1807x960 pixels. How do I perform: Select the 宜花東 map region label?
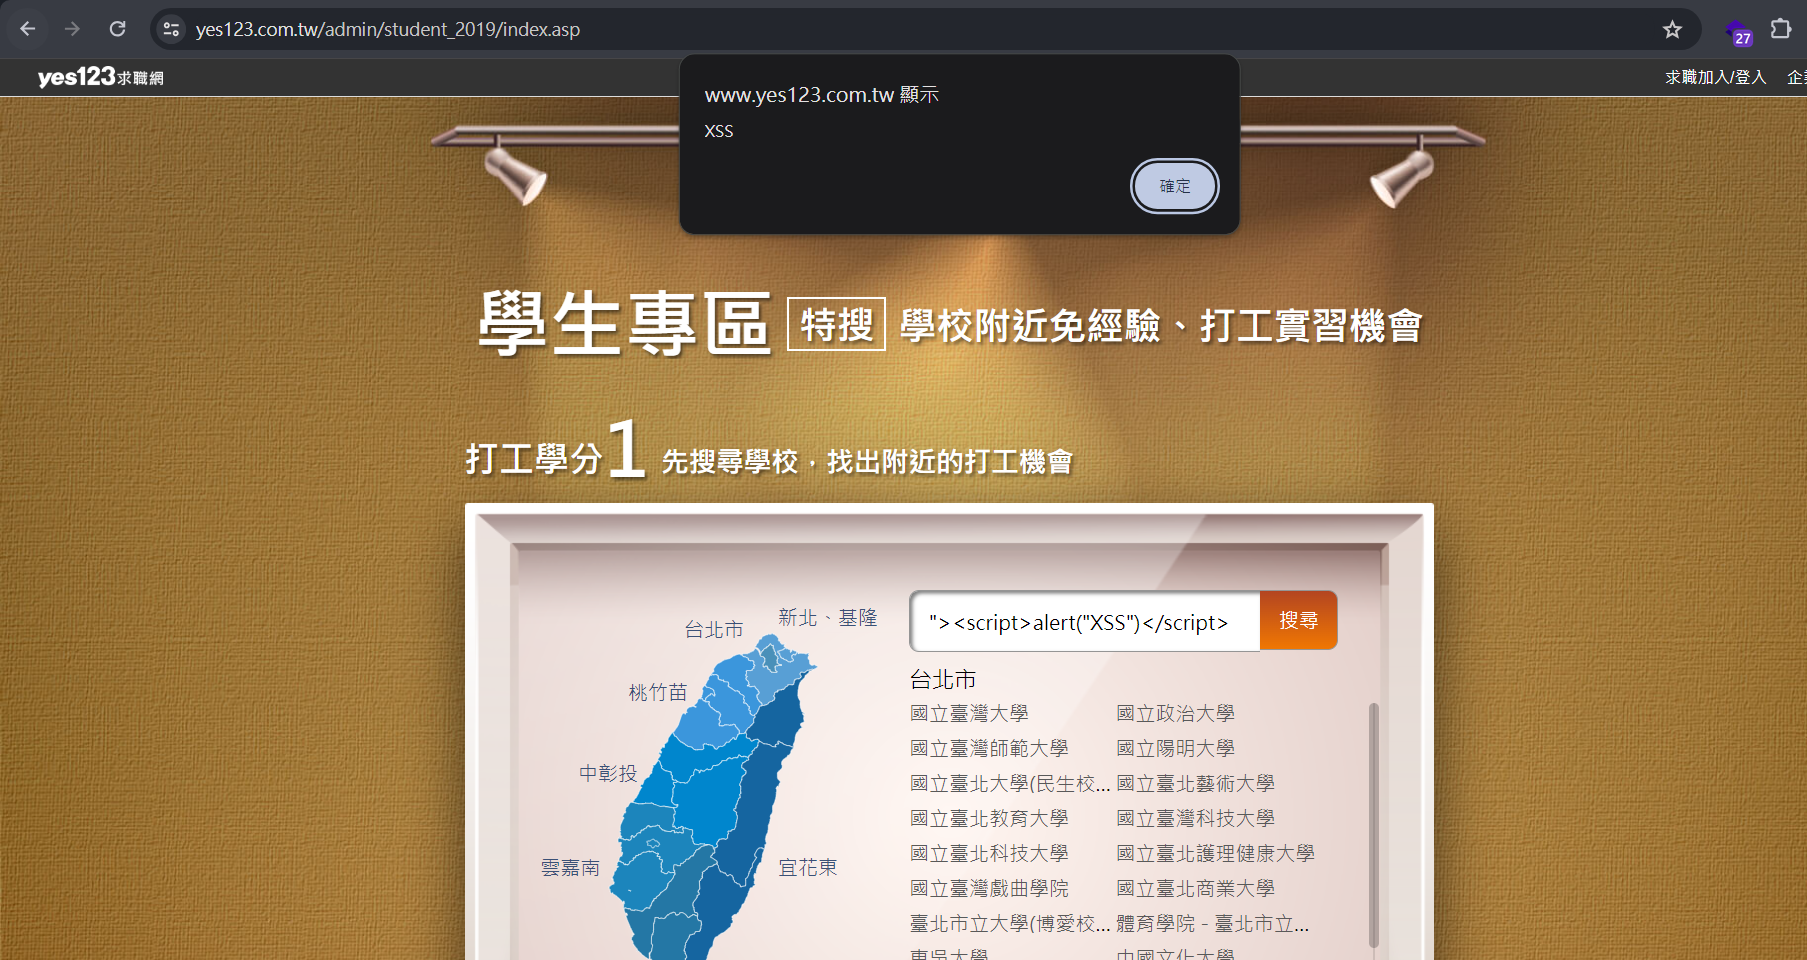tap(808, 867)
